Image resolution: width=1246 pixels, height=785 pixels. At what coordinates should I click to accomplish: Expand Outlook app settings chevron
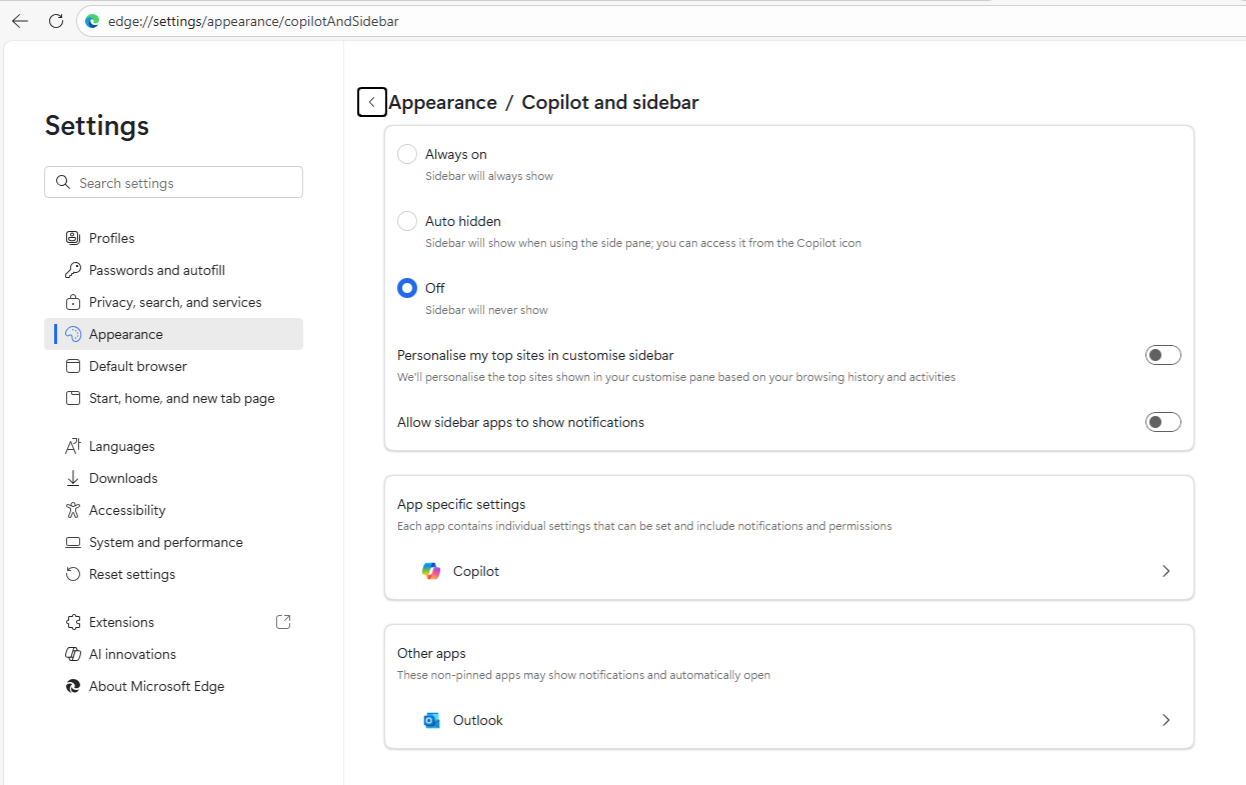coord(1166,720)
